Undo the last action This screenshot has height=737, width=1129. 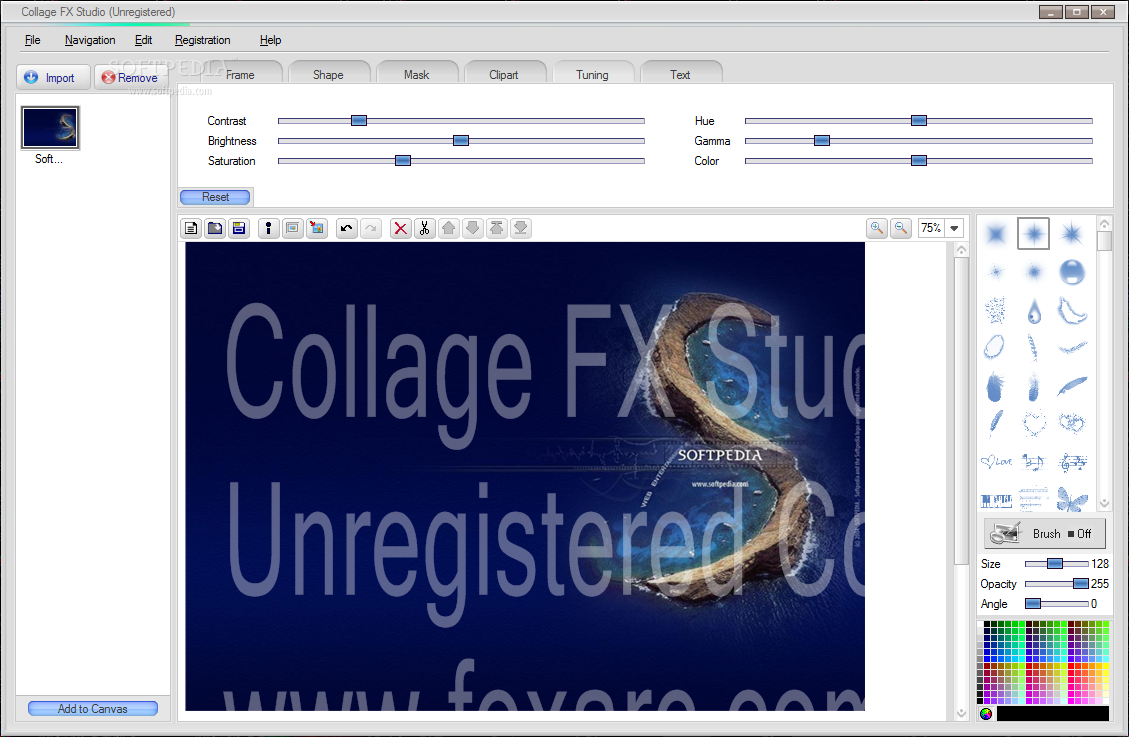click(x=346, y=228)
